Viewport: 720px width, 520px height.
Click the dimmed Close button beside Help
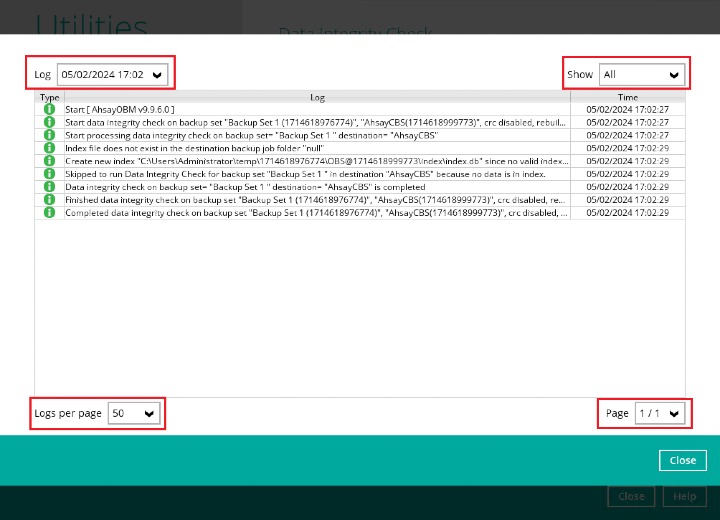[x=631, y=496]
